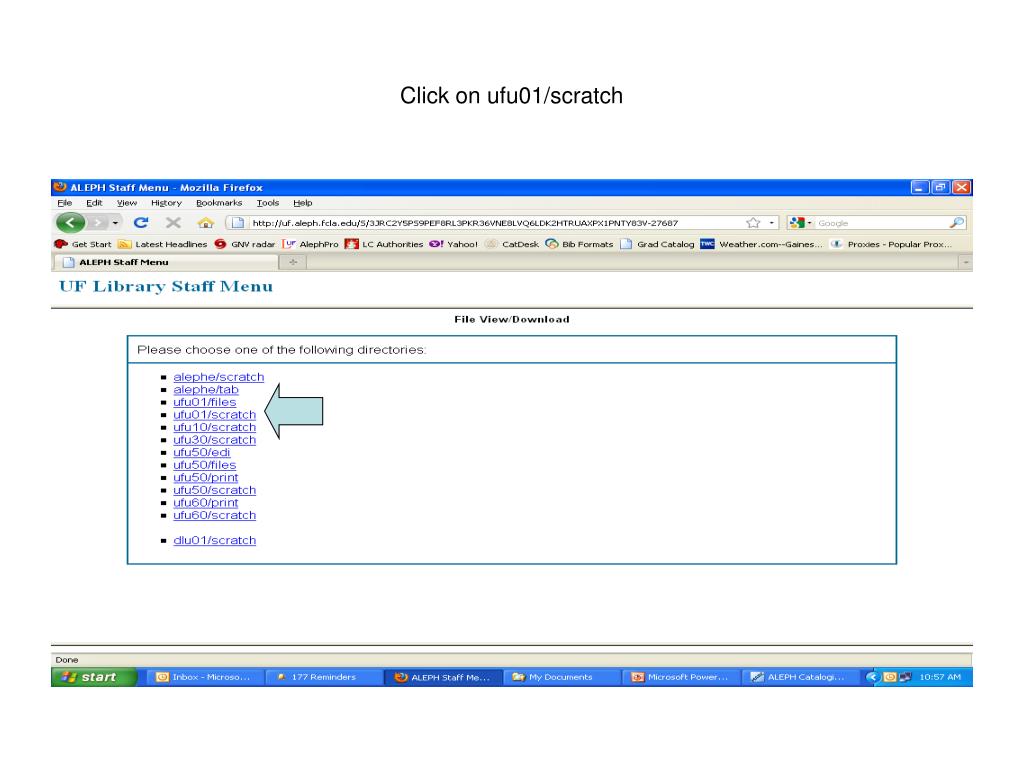Open the Latest Headlines feed bookmark
Viewport: 1024px width, 768px height.
[x=162, y=244]
